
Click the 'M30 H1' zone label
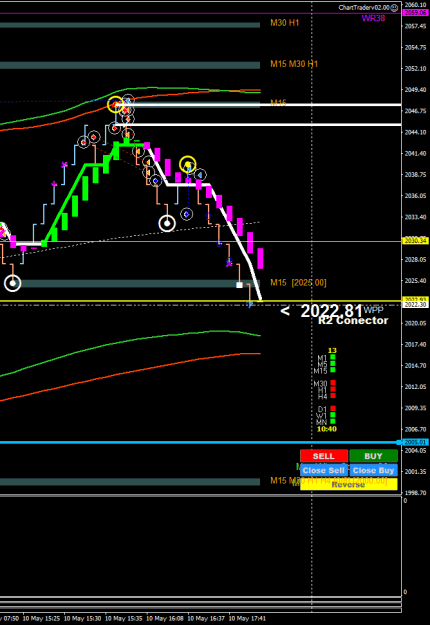pyautogui.click(x=285, y=23)
